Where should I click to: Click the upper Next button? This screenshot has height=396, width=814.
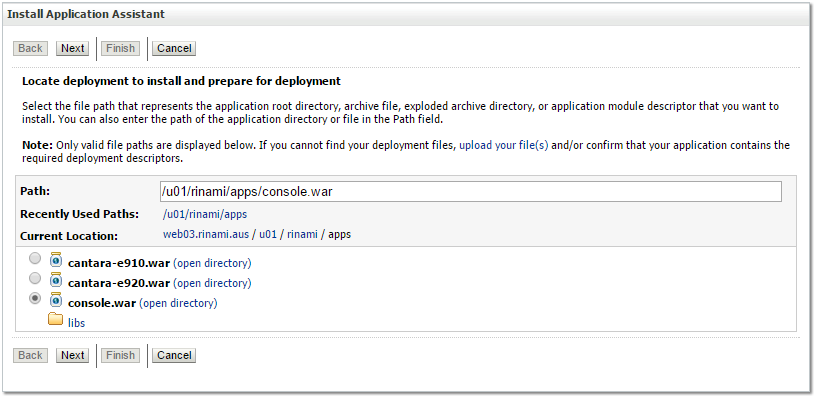tap(72, 48)
